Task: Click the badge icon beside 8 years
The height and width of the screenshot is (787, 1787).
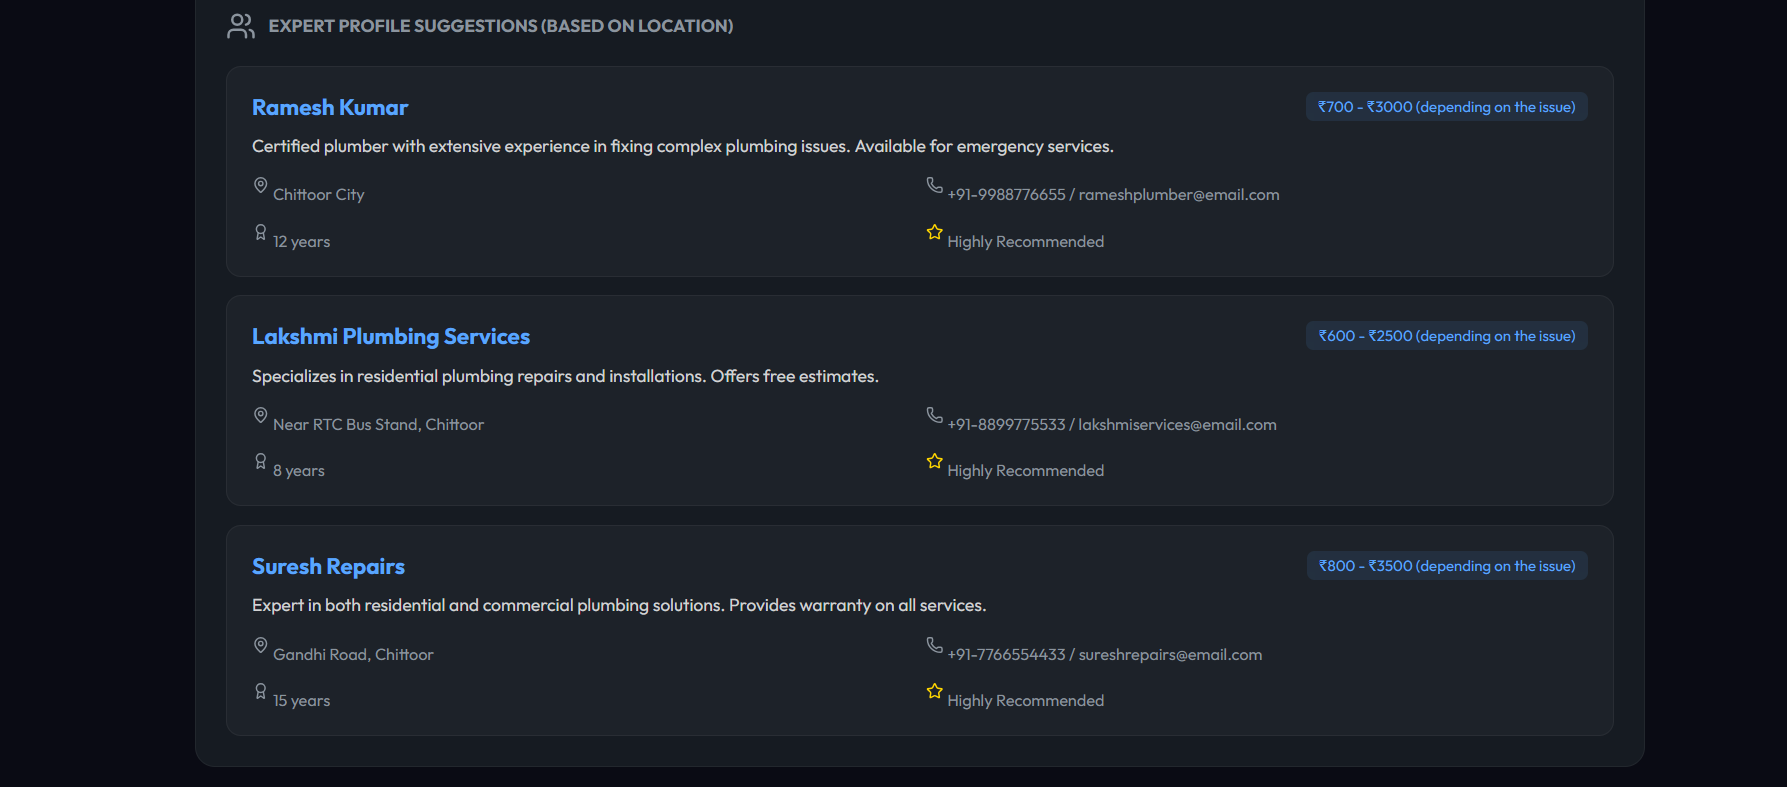Action: pos(260,461)
